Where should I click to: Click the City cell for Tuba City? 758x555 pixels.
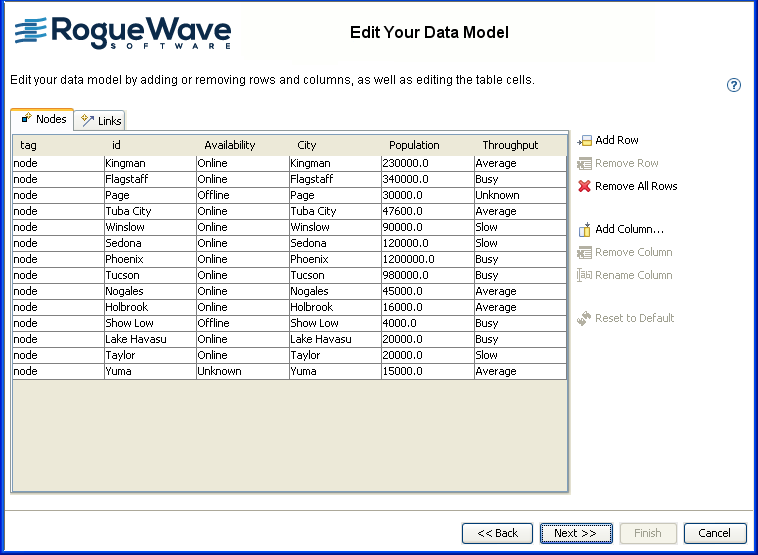coord(334,212)
